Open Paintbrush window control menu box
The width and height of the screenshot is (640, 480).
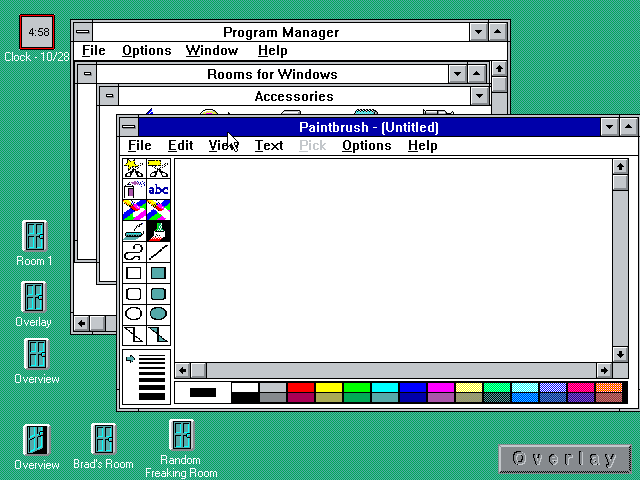point(129,127)
